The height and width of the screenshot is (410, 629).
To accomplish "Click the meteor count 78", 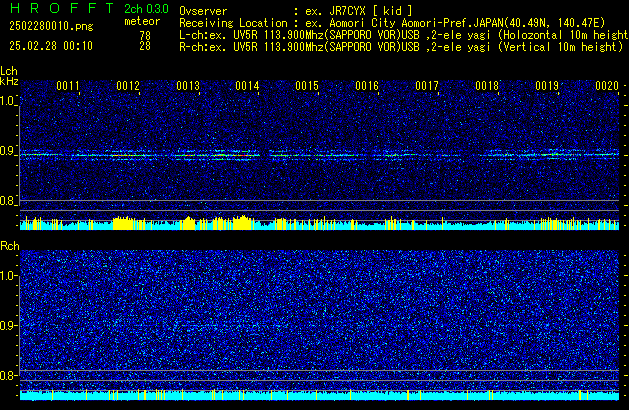I will 145,35.
